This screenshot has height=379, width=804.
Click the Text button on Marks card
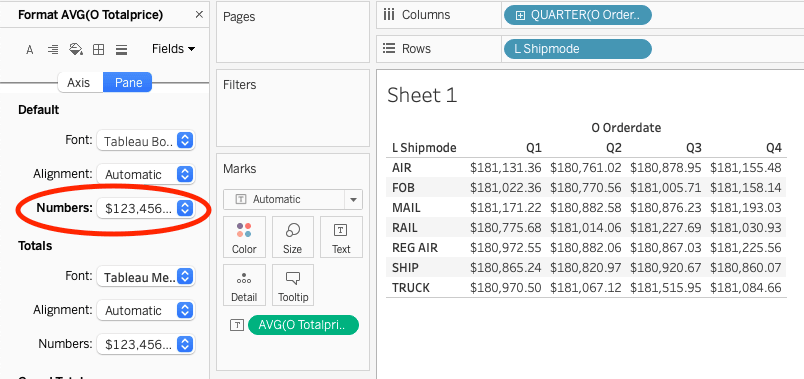[341, 237]
